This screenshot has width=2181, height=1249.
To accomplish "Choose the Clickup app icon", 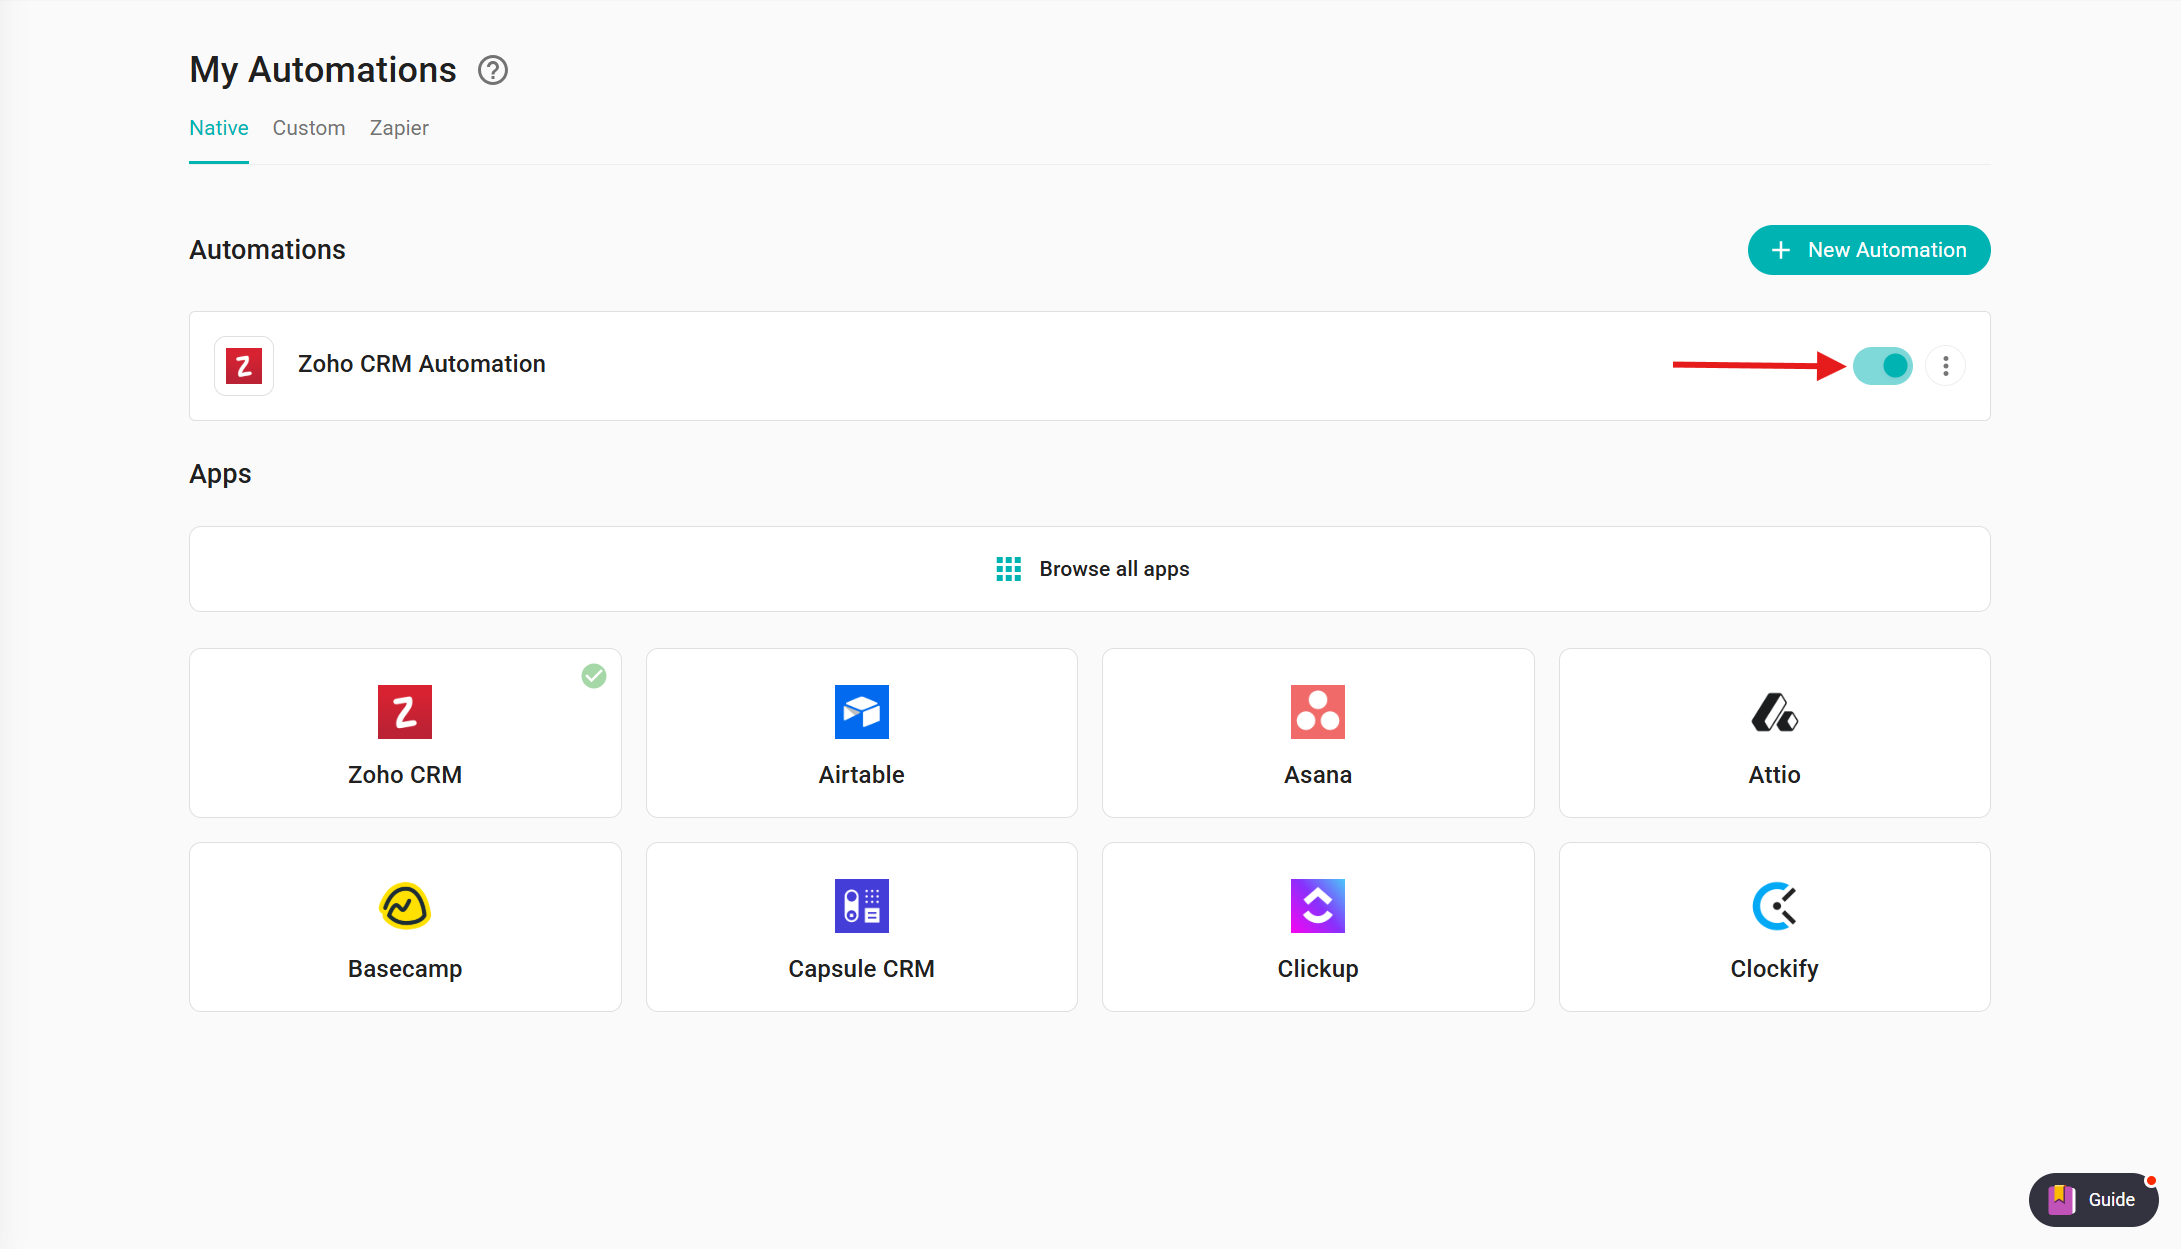I will [x=1317, y=906].
